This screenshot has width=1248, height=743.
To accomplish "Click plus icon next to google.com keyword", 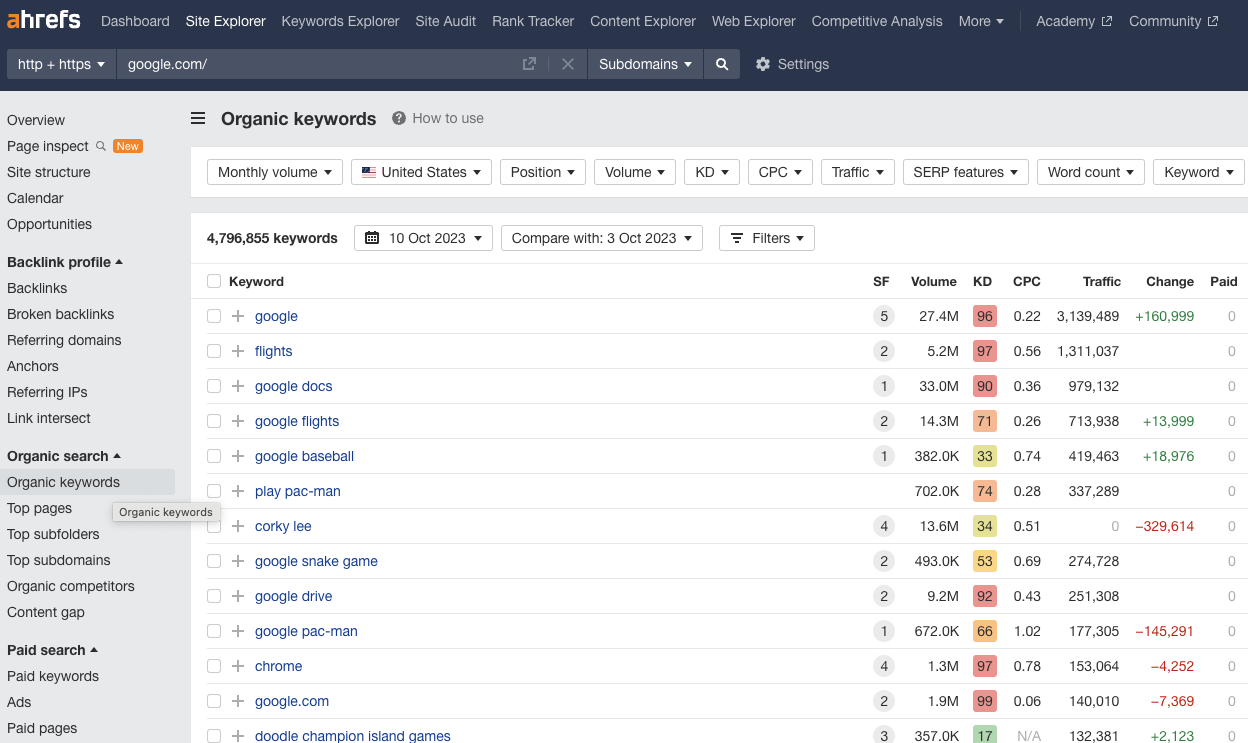I will click(238, 701).
